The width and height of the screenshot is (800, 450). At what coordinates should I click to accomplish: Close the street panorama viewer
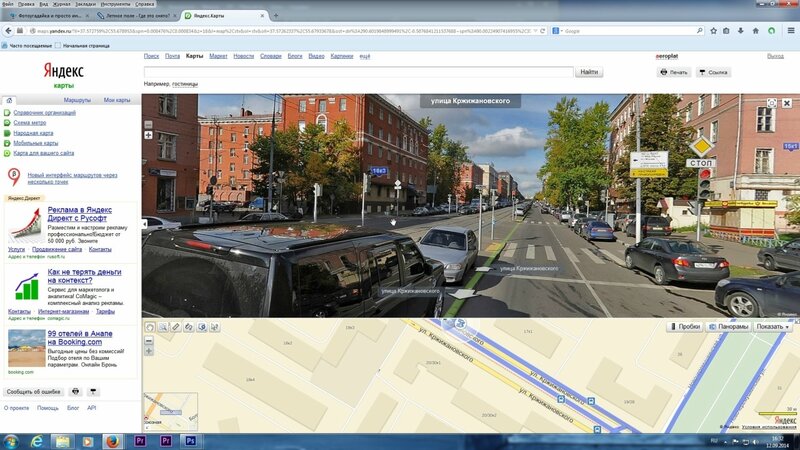click(x=787, y=103)
